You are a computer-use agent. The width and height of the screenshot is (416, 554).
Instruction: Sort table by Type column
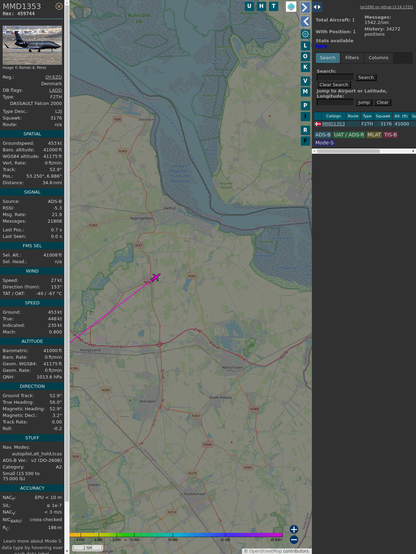[x=367, y=116]
